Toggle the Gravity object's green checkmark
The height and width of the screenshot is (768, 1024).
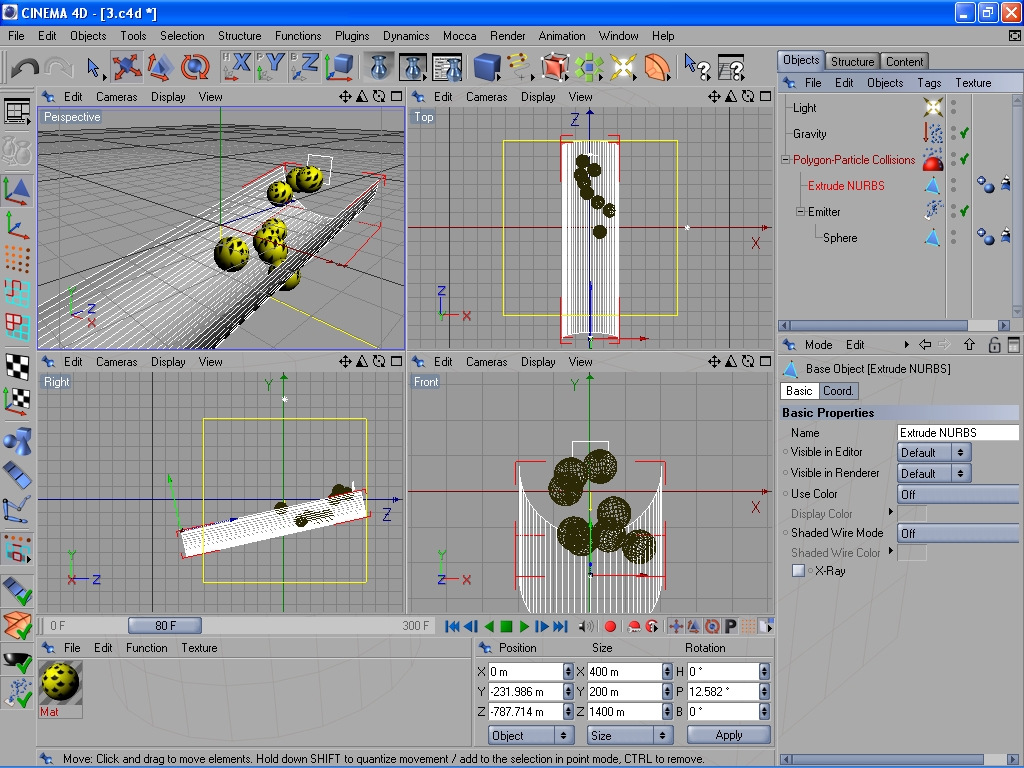[964, 133]
